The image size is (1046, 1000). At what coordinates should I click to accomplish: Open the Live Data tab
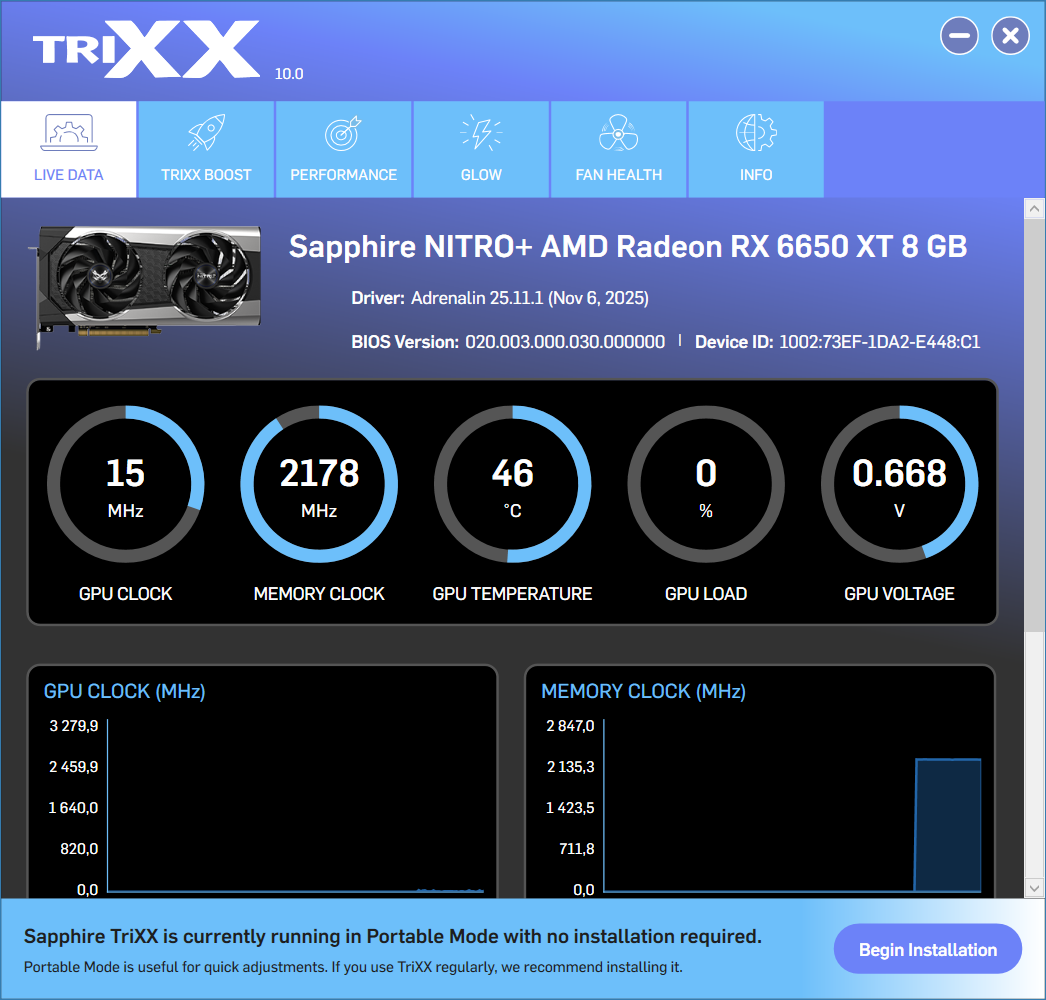pos(69,149)
